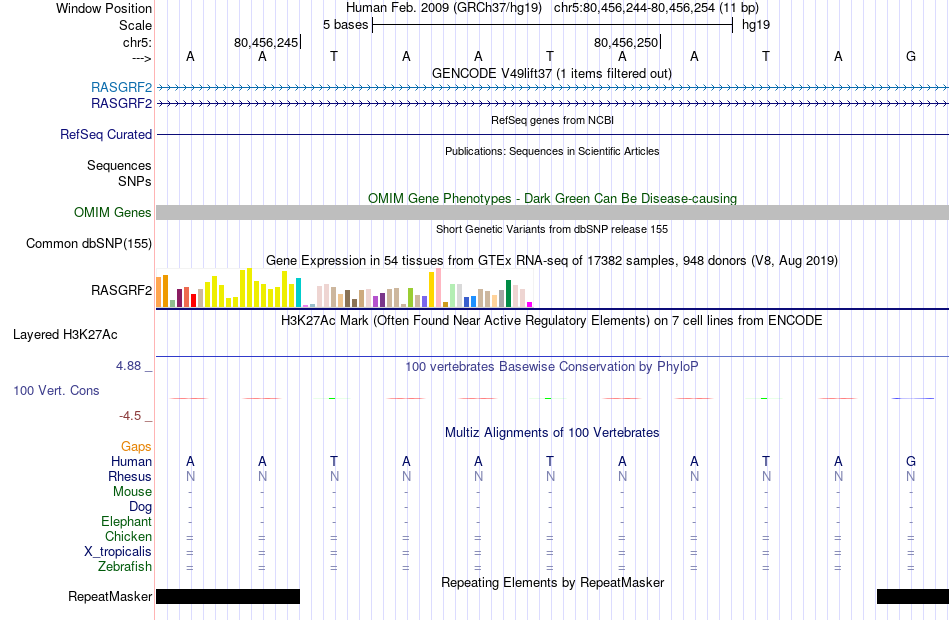Select the X_tropicalis species label
Image resolution: width=950 pixels, height=620 pixels.
coord(118,552)
